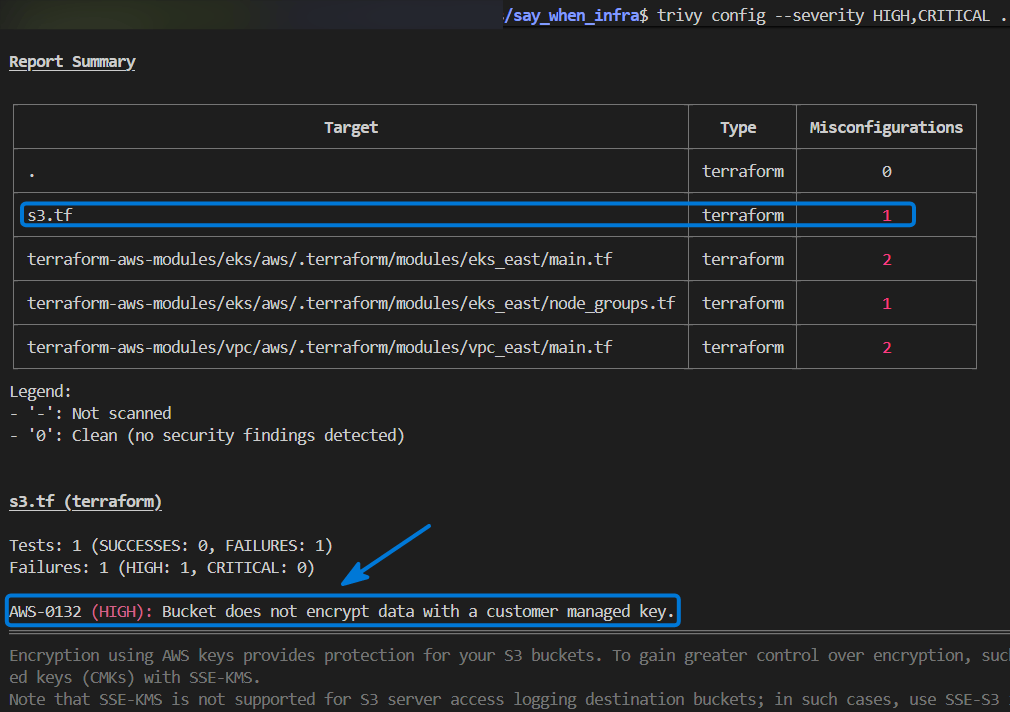Click misconfiguration count '1' in node_groups.tf row

[x=886, y=303]
